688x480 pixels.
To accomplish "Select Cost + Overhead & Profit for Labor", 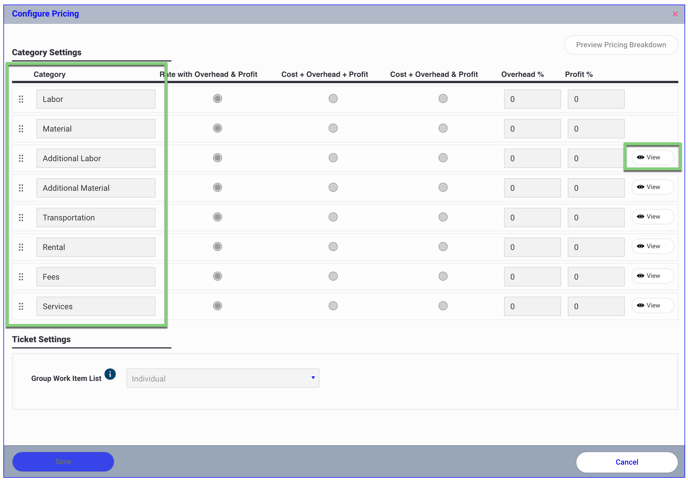I will [443, 99].
